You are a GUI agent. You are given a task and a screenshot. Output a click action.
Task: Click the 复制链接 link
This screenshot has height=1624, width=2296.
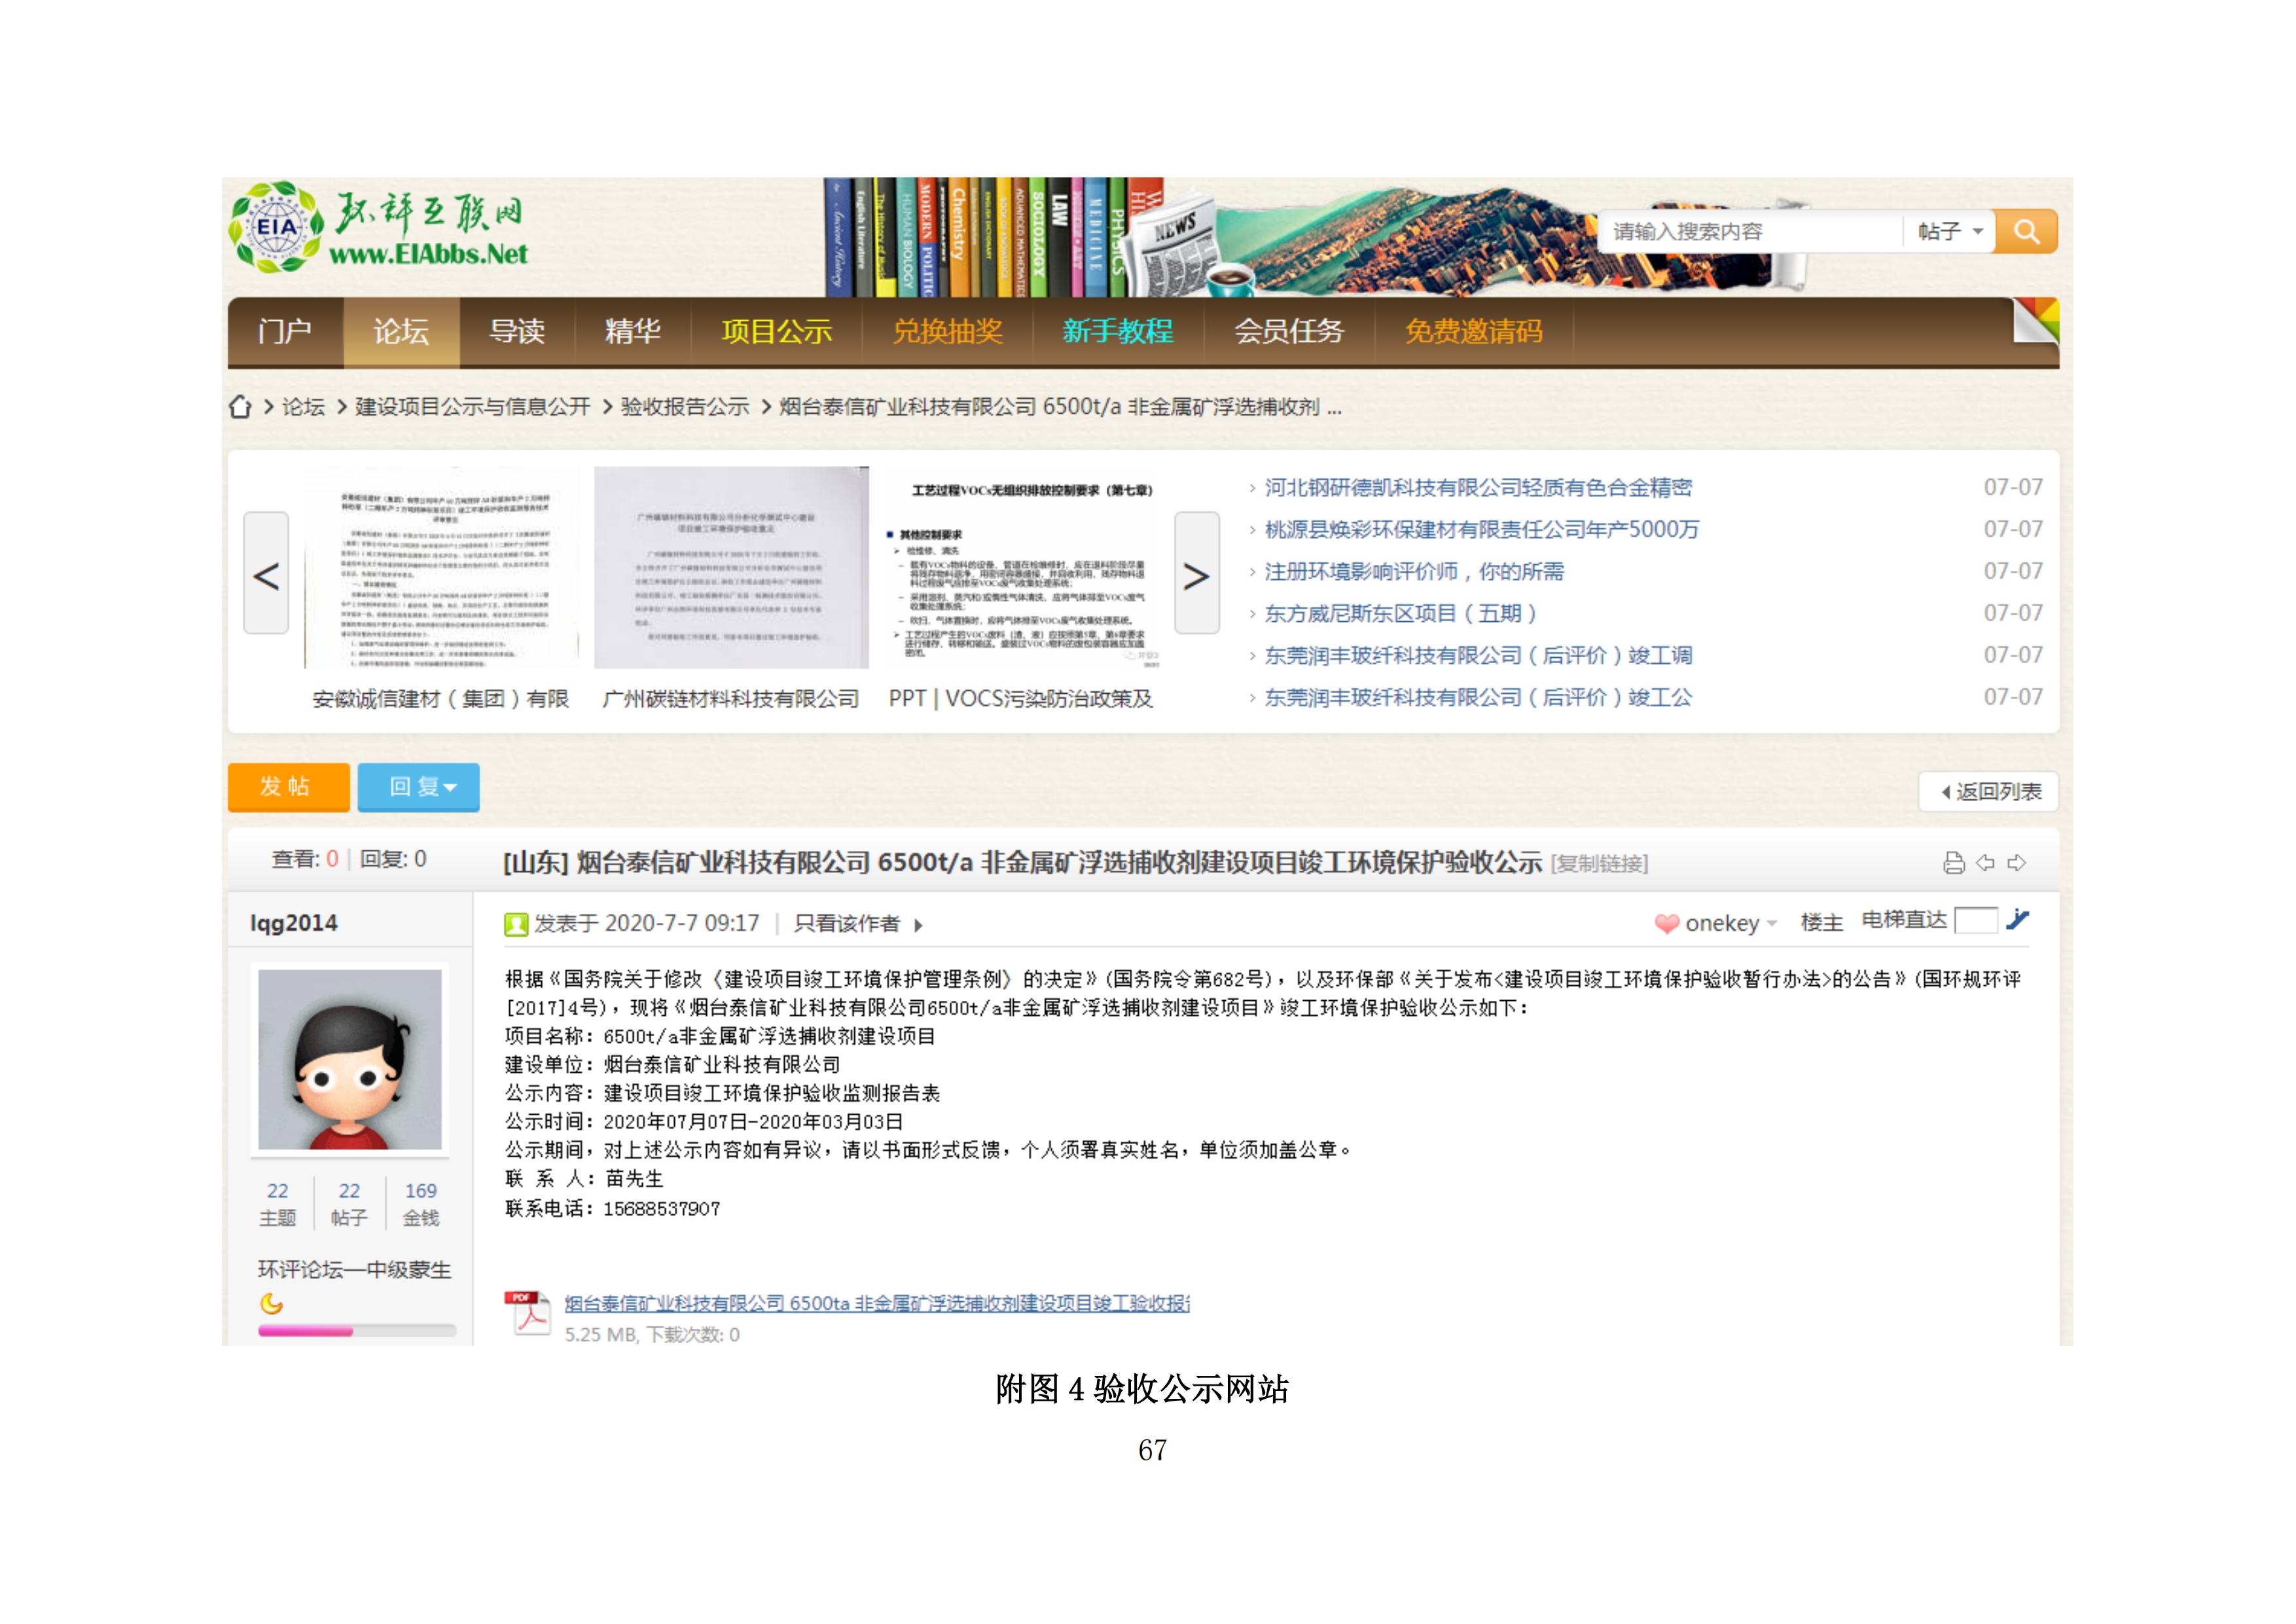coord(1599,863)
